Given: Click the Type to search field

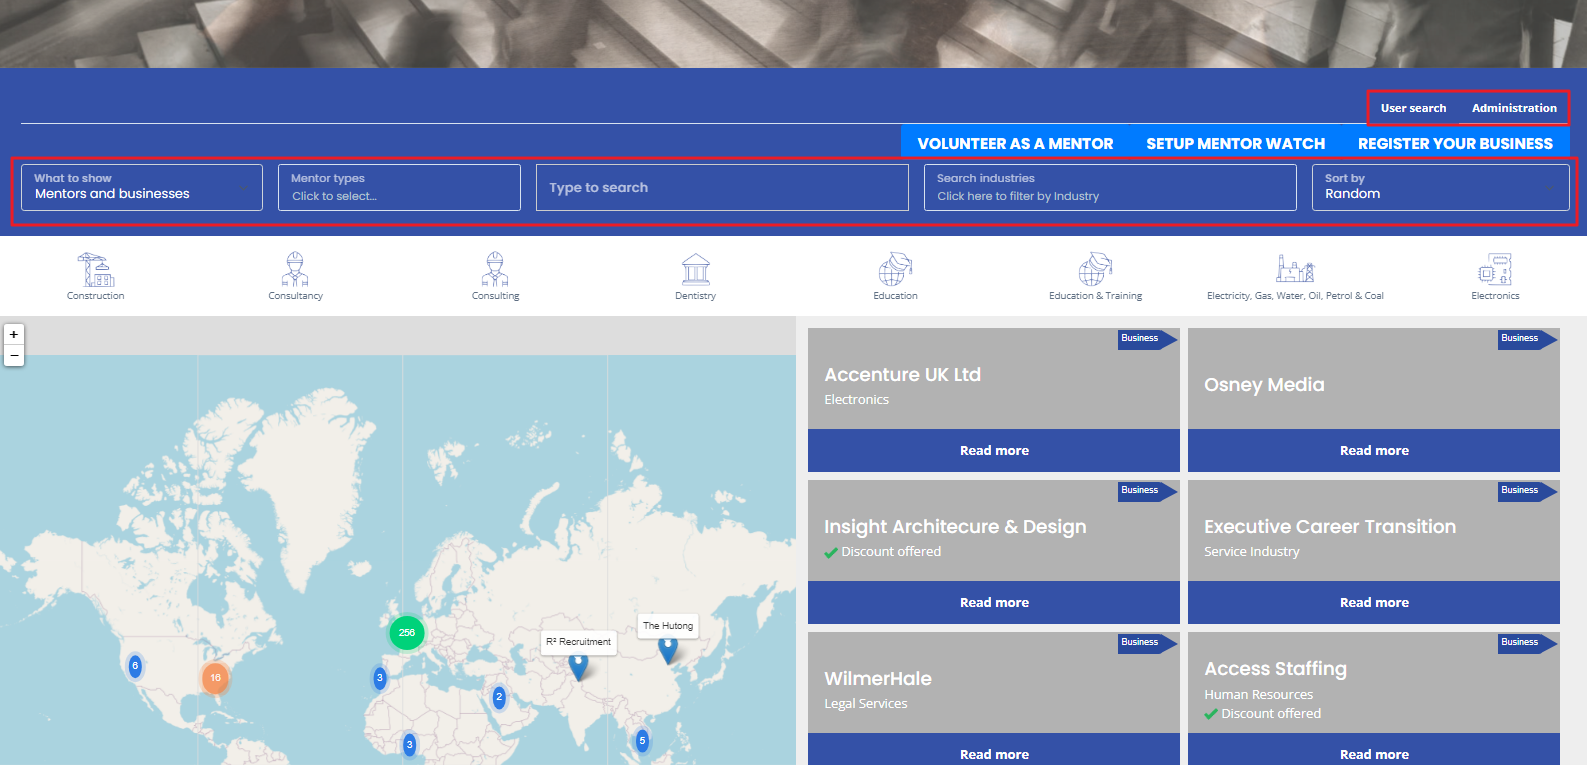Looking at the screenshot, I should tap(722, 188).
